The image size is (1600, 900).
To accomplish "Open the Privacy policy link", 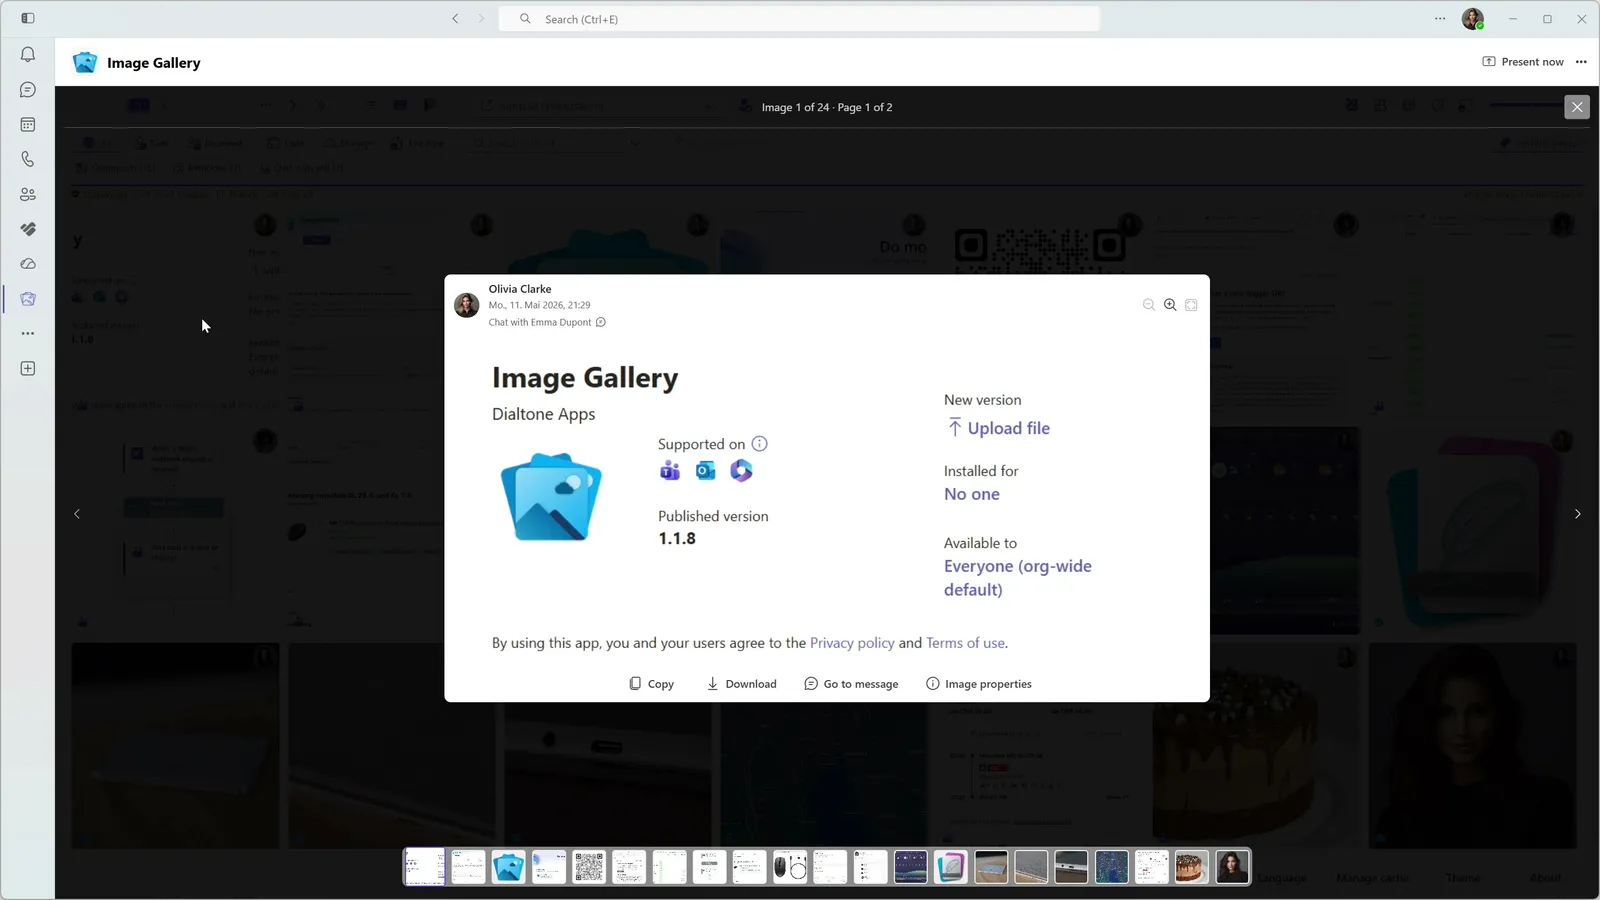I will pyautogui.click(x=852, y=643).
